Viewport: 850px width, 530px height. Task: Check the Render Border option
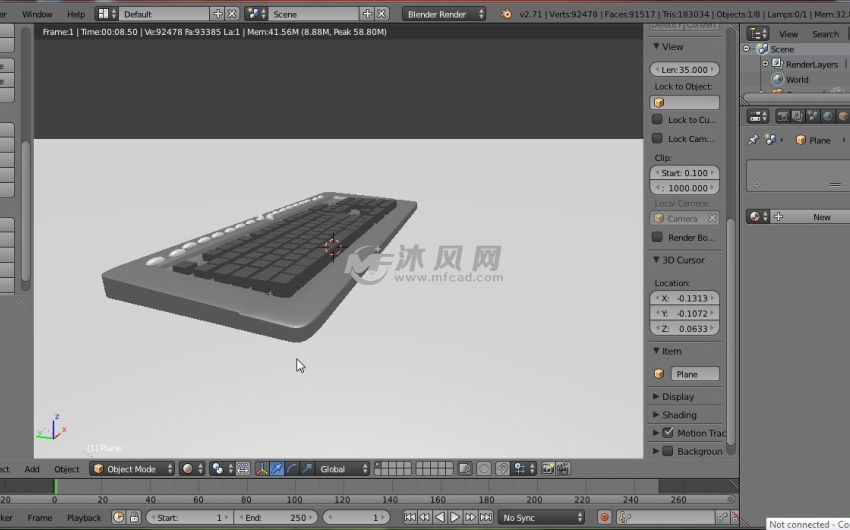(658, 237)
